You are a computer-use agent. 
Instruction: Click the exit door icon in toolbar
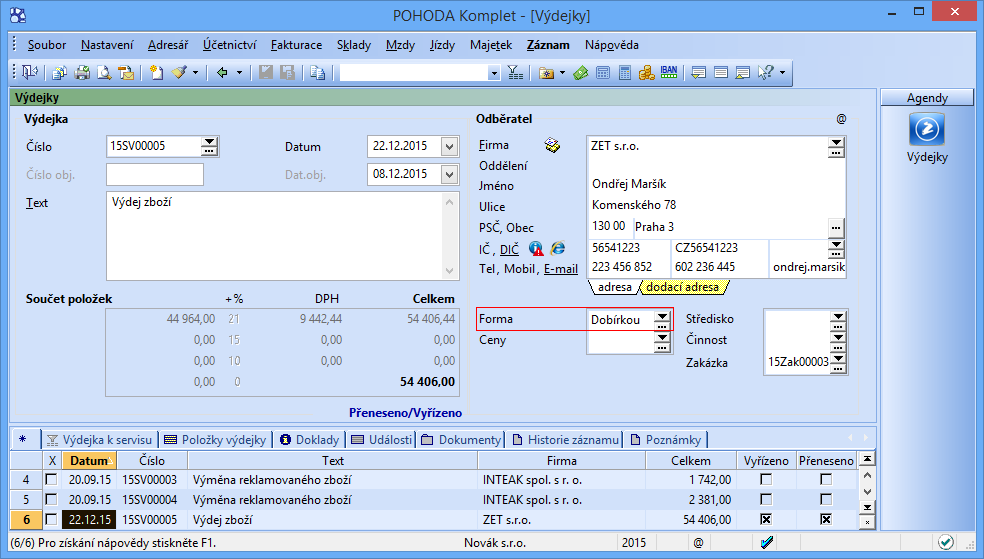[29, 73]
